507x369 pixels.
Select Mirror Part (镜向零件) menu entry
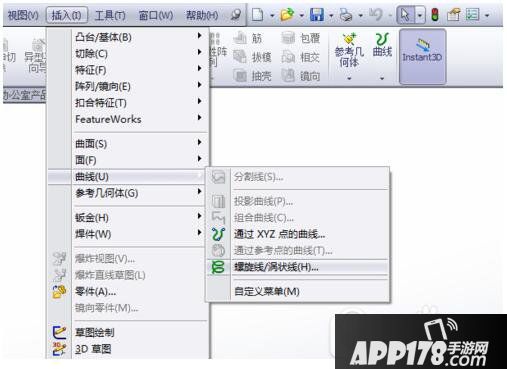[128, 308]
